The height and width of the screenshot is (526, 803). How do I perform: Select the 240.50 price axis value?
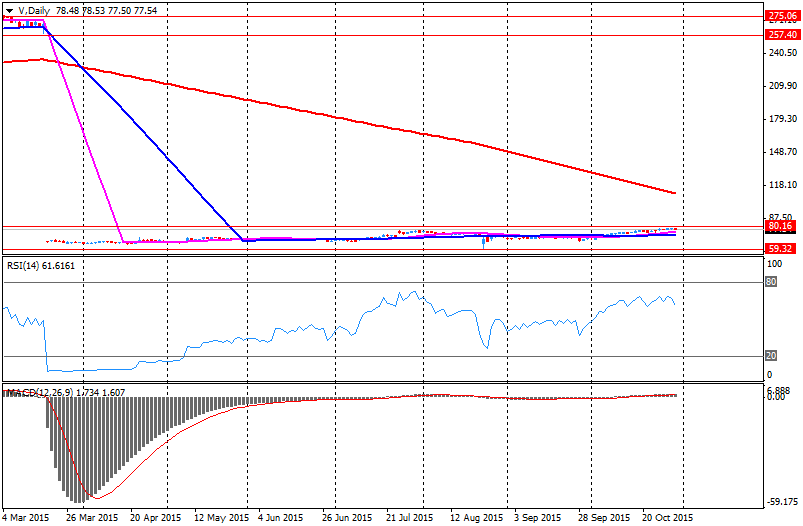783,53
